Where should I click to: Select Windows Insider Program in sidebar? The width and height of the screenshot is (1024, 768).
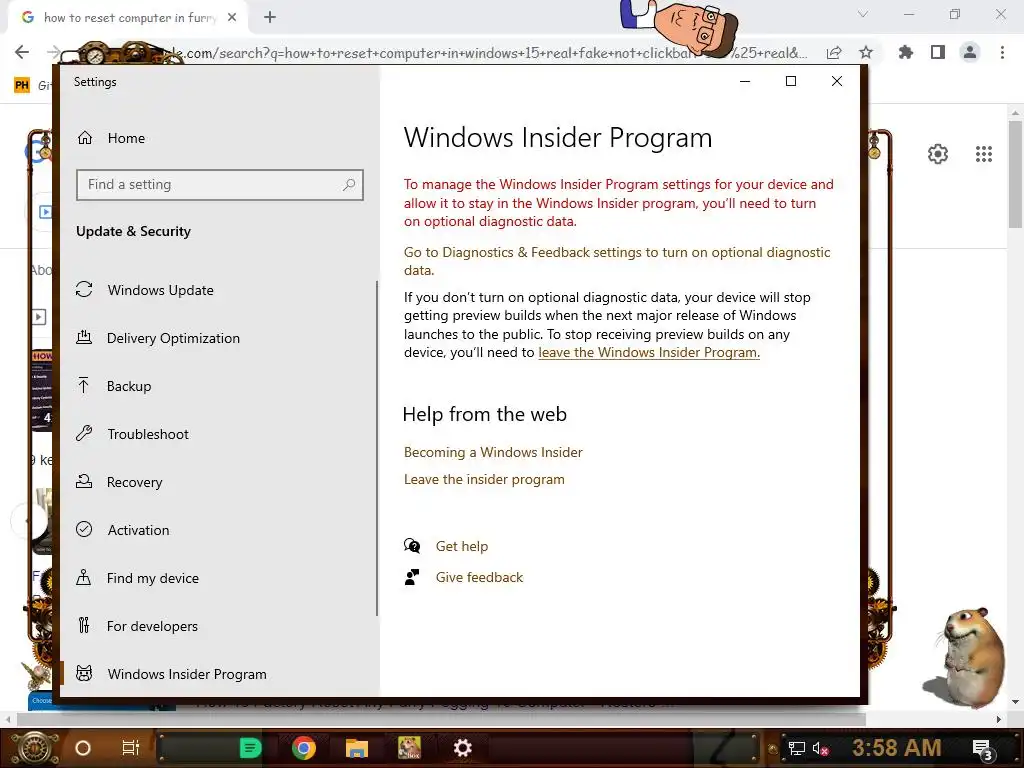(x=187, y=674)
